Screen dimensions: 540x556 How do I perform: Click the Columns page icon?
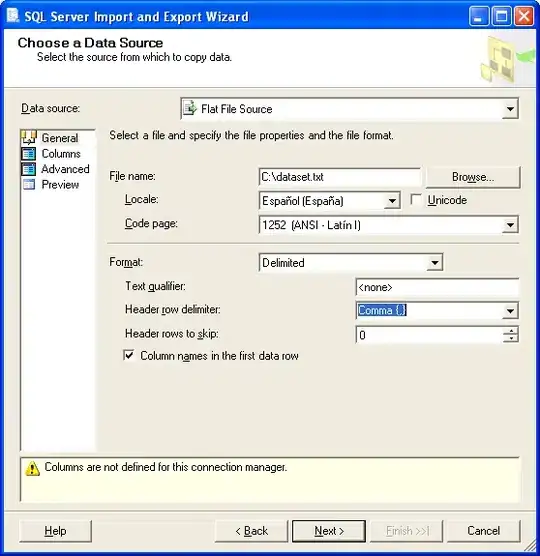[28, 154]
